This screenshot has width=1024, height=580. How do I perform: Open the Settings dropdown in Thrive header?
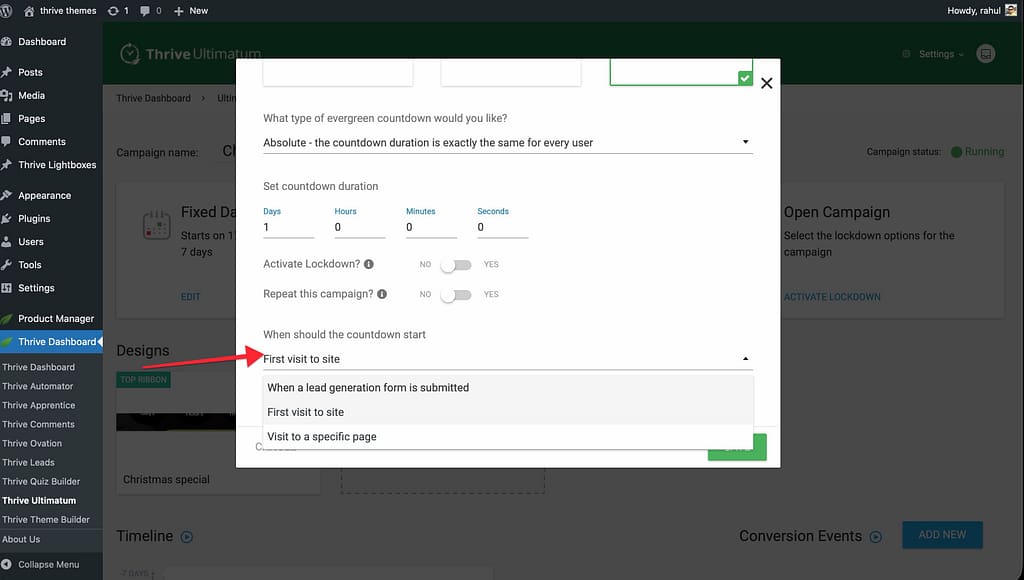point(934,54)
